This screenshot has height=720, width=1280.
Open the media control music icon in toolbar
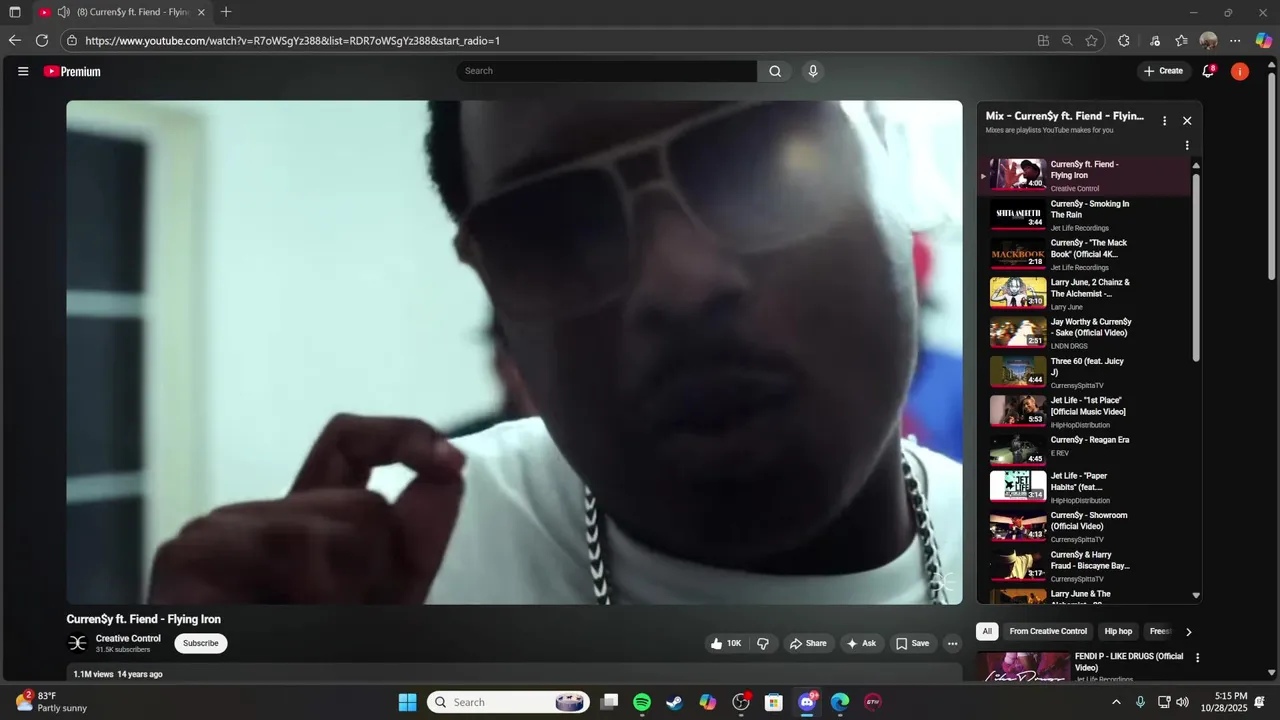coord(1155,41)
